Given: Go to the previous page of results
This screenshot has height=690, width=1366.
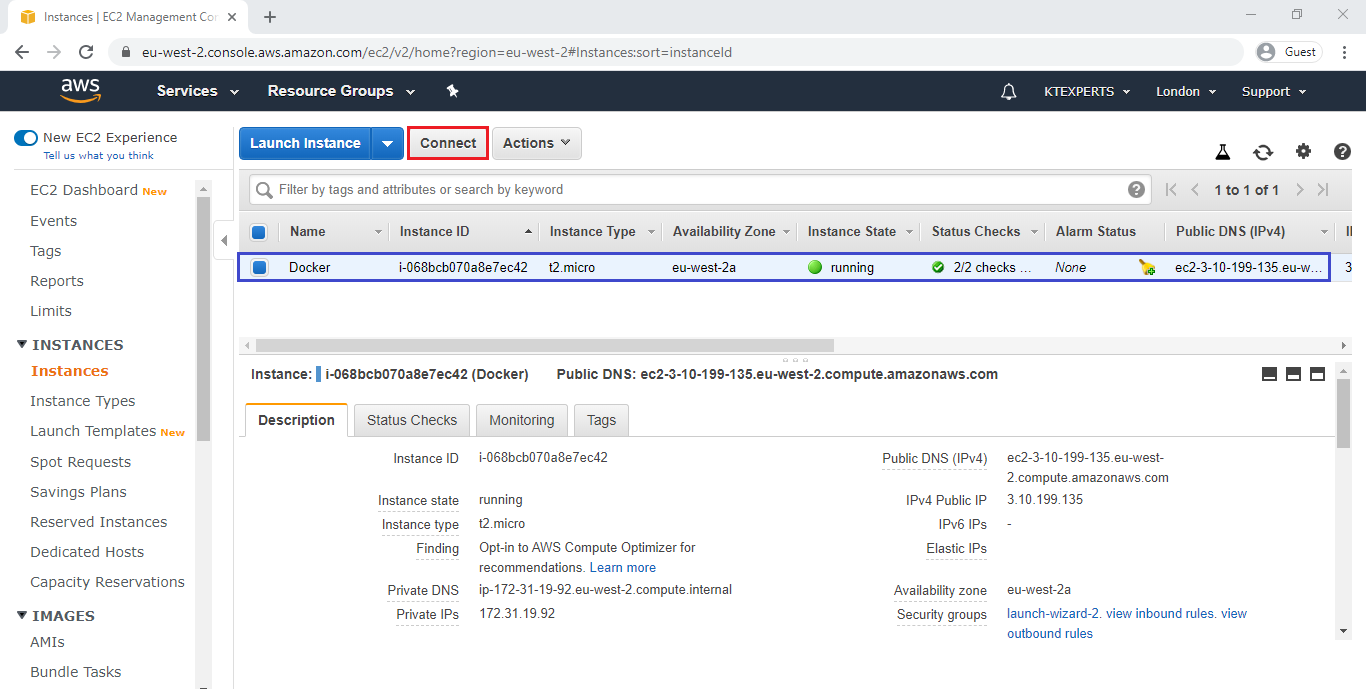Looking at the screenshot, I should pos(1195,190).
